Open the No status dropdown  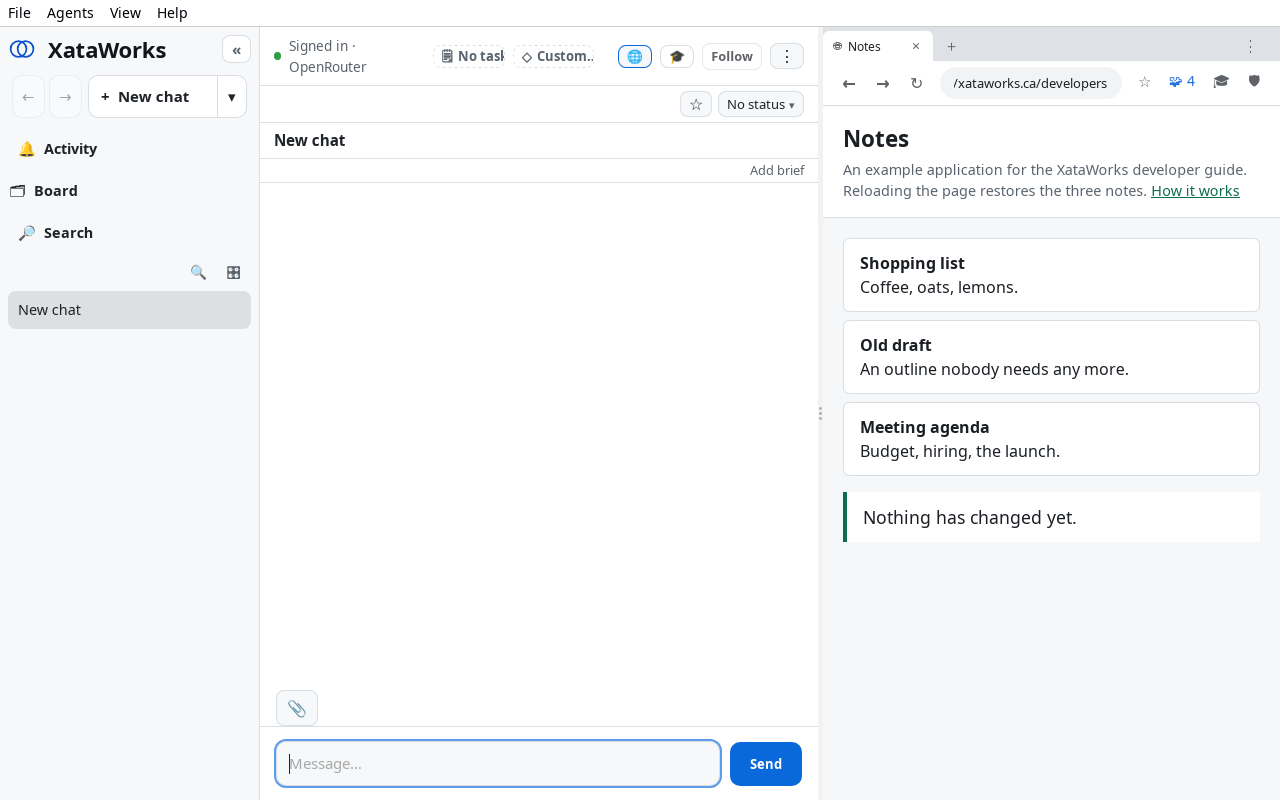pos(761,104)
